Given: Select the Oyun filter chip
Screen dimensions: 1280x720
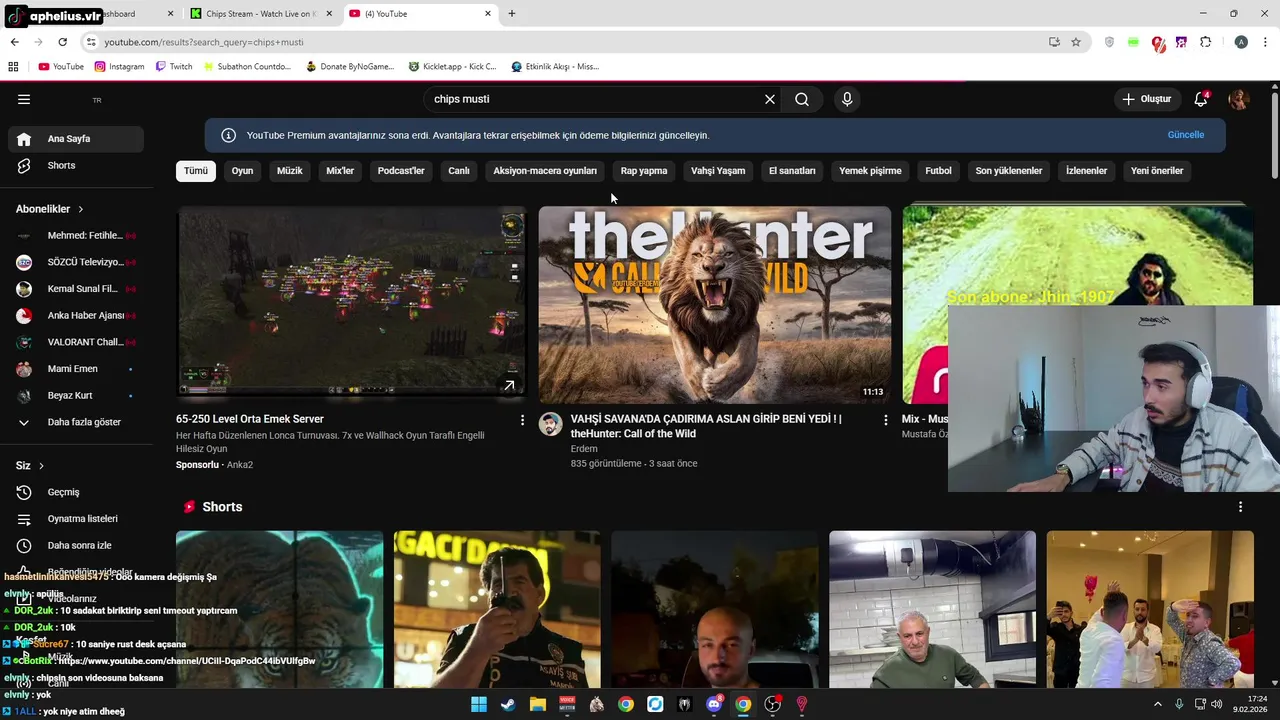Looking at the screenshot, I should pos(242,171).
